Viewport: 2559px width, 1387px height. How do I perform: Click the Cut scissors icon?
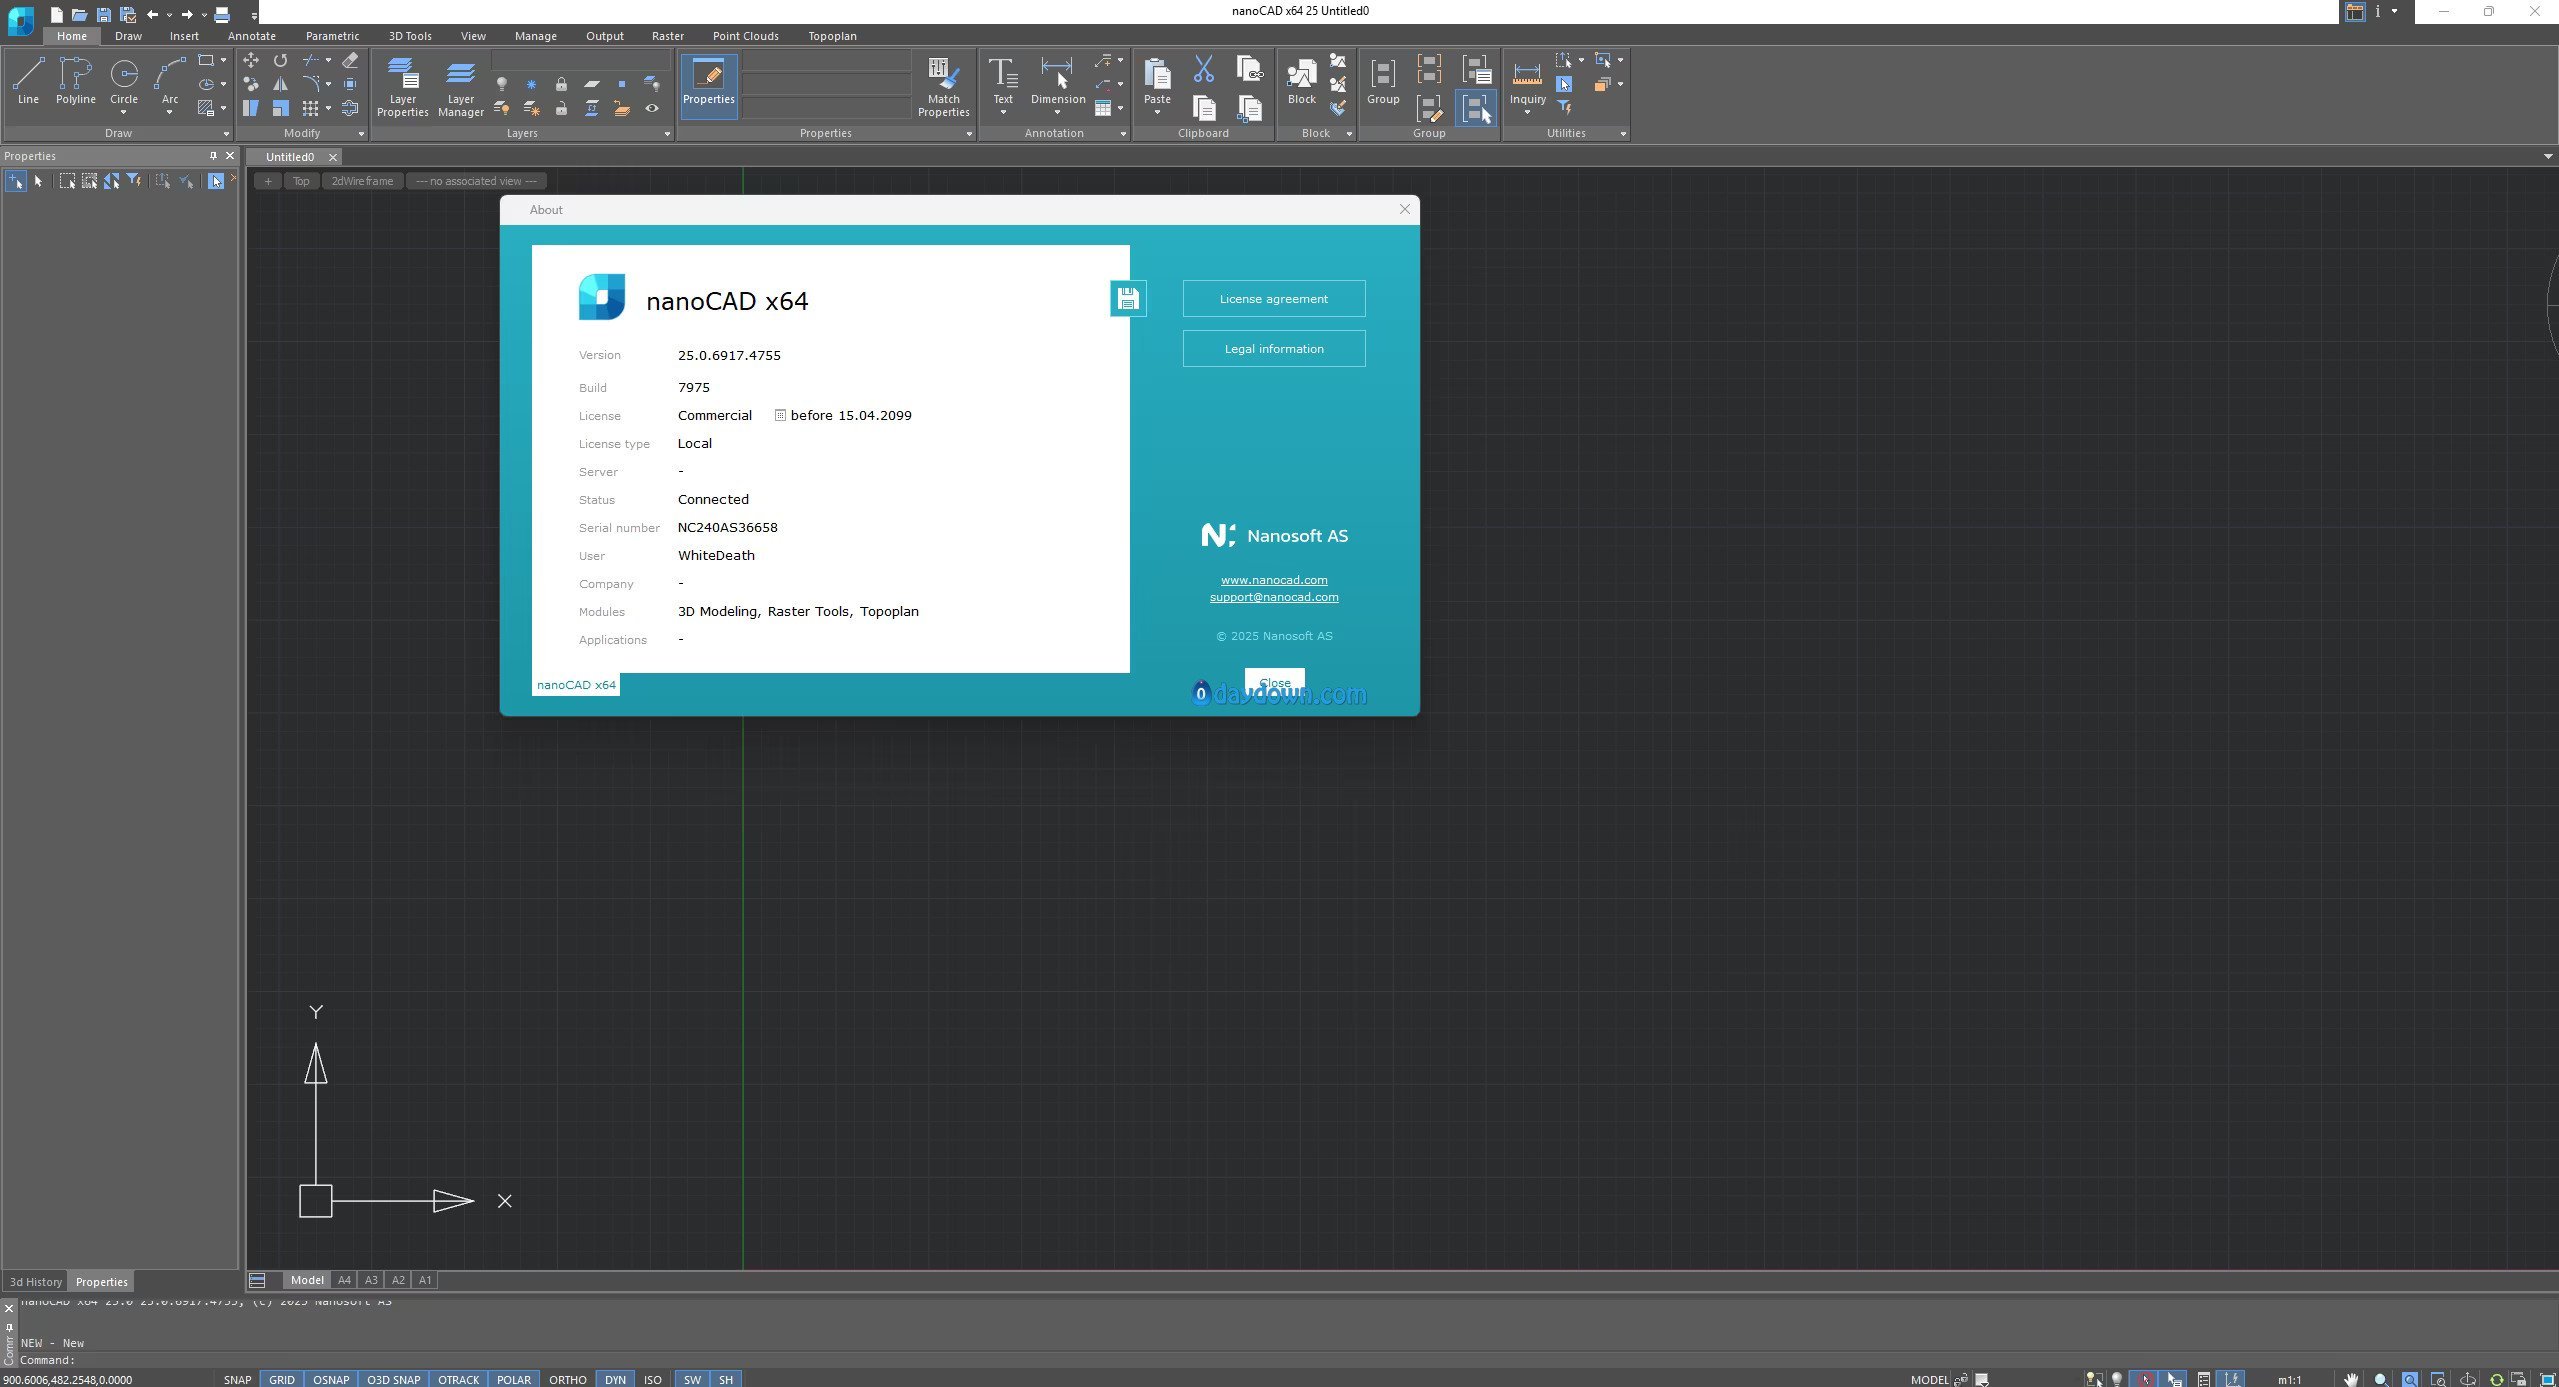pos(1204,69)
